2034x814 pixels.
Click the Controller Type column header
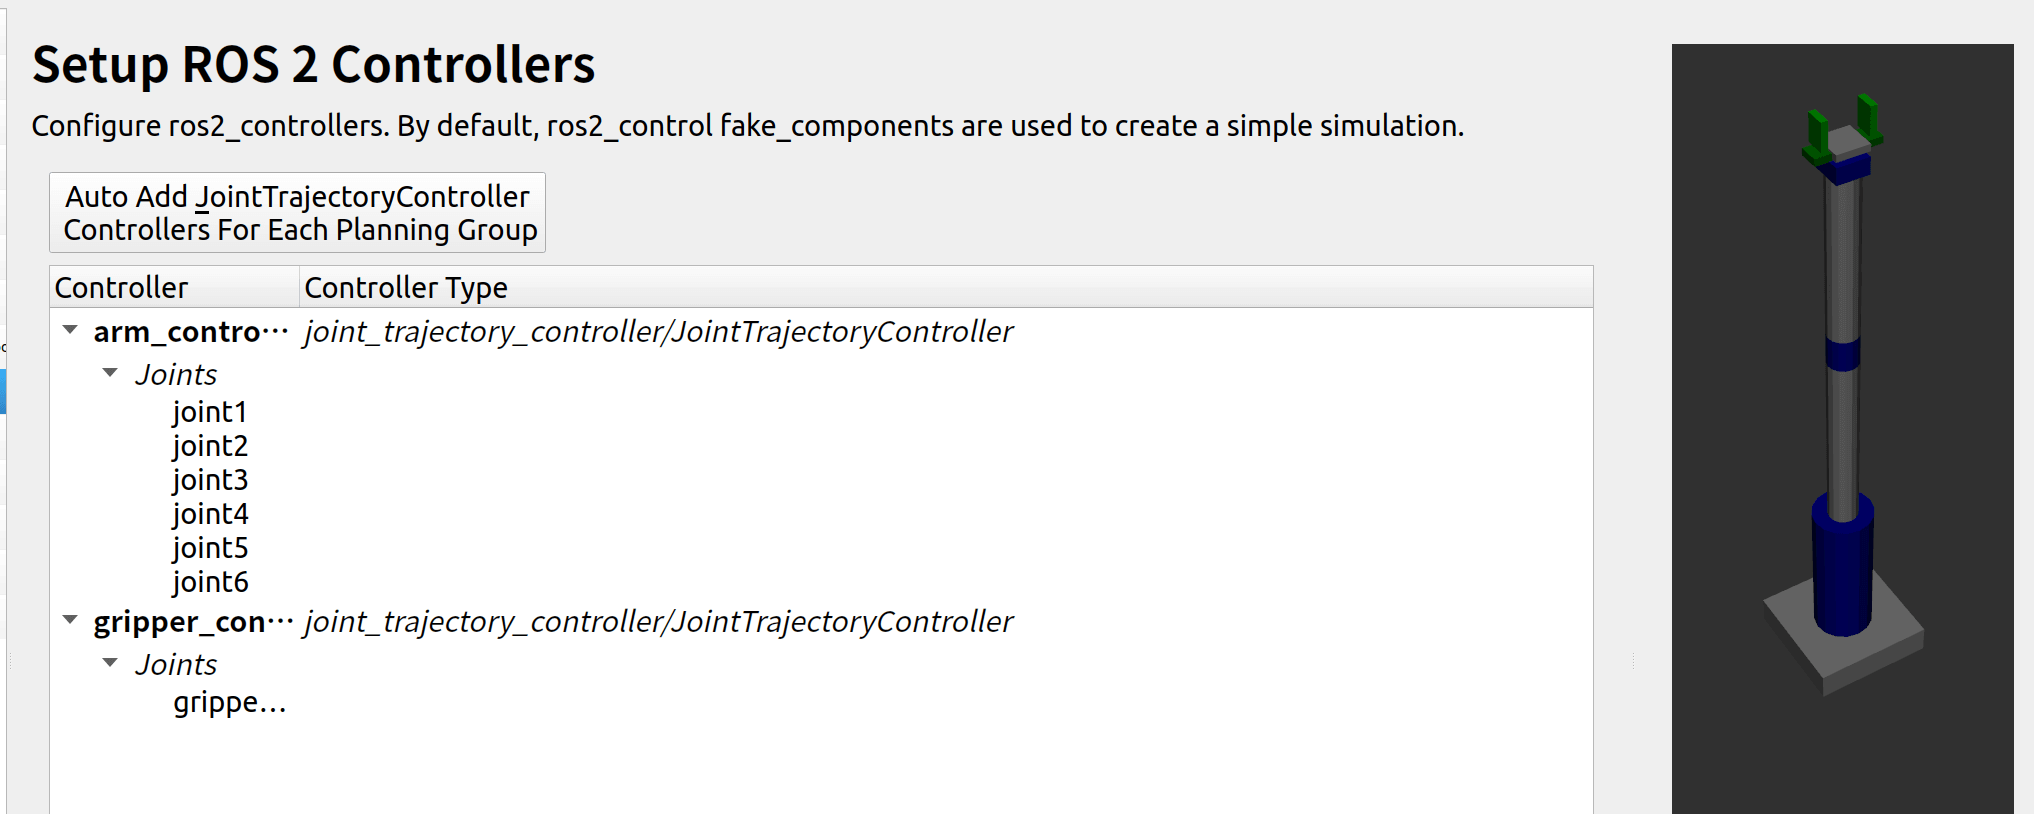point(406,288)
